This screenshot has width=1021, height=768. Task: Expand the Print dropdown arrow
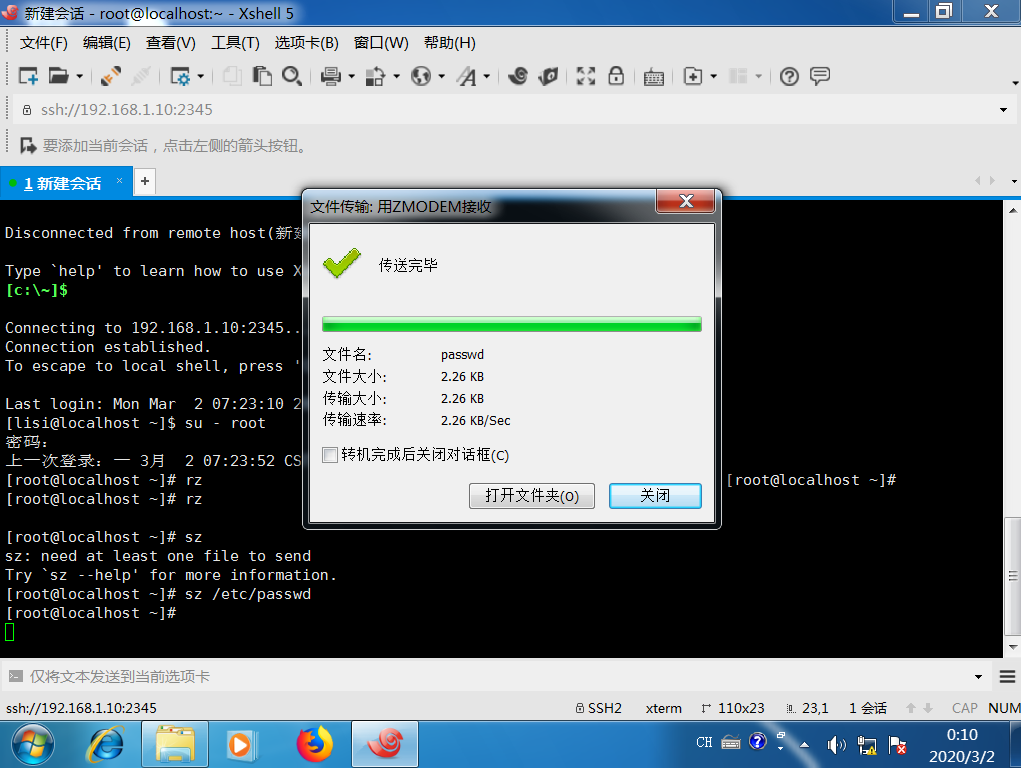point(352,76)
